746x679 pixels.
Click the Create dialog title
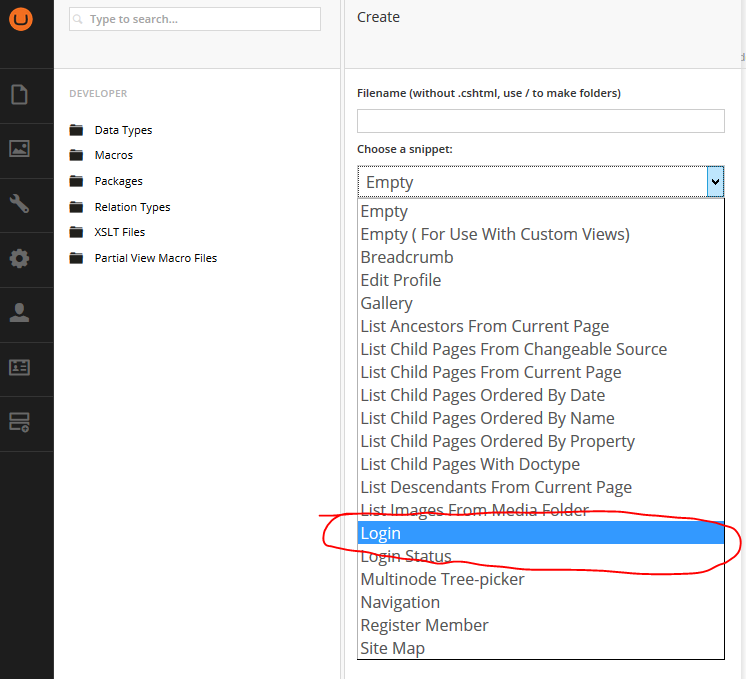pyautogui.click(x=378, y=17)
